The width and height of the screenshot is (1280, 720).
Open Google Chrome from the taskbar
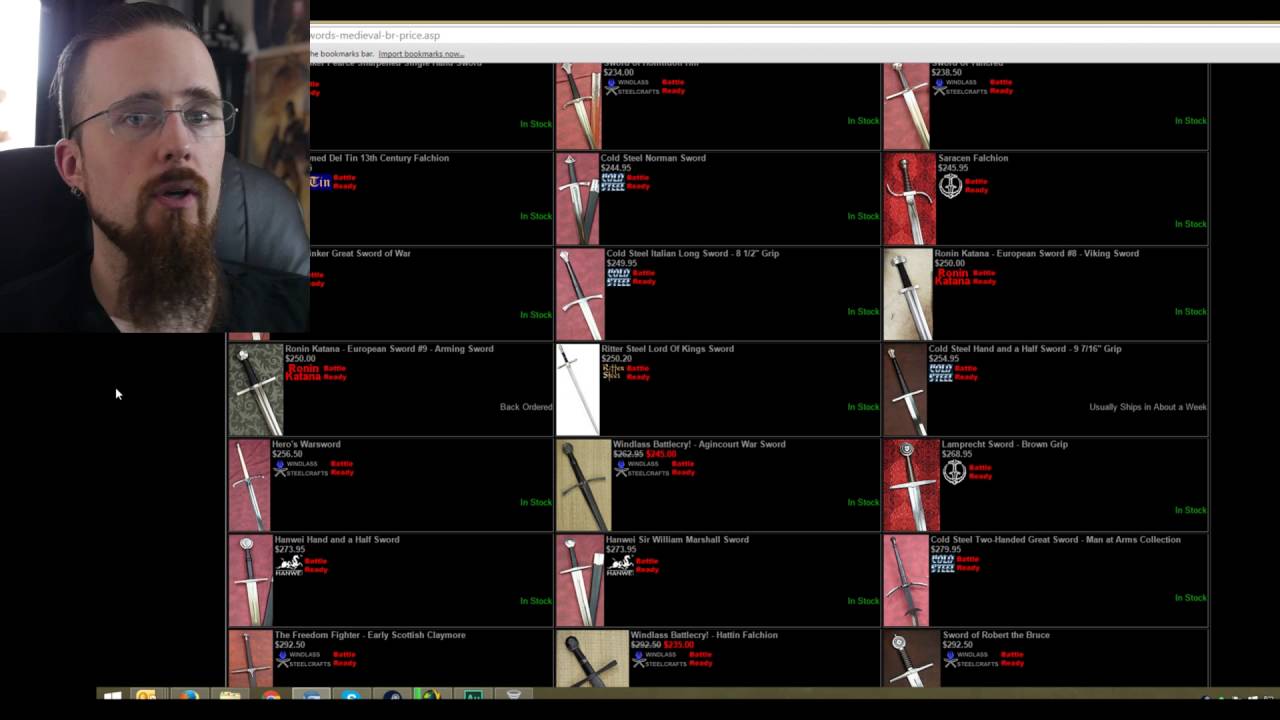pyautogui.click(x=271, y=696)
